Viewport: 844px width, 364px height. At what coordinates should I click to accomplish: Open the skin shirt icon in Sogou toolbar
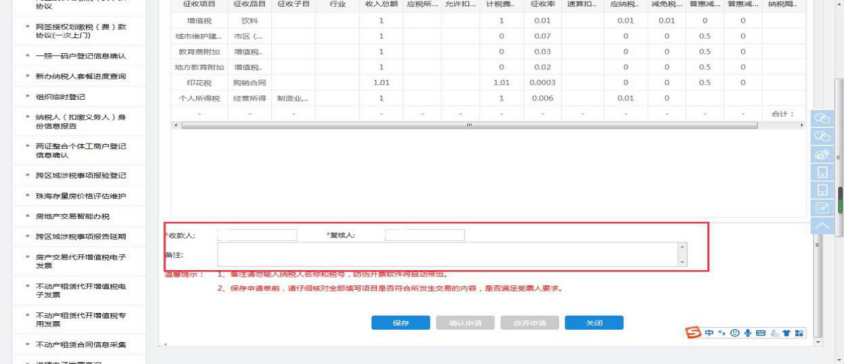tap(786, 333)
